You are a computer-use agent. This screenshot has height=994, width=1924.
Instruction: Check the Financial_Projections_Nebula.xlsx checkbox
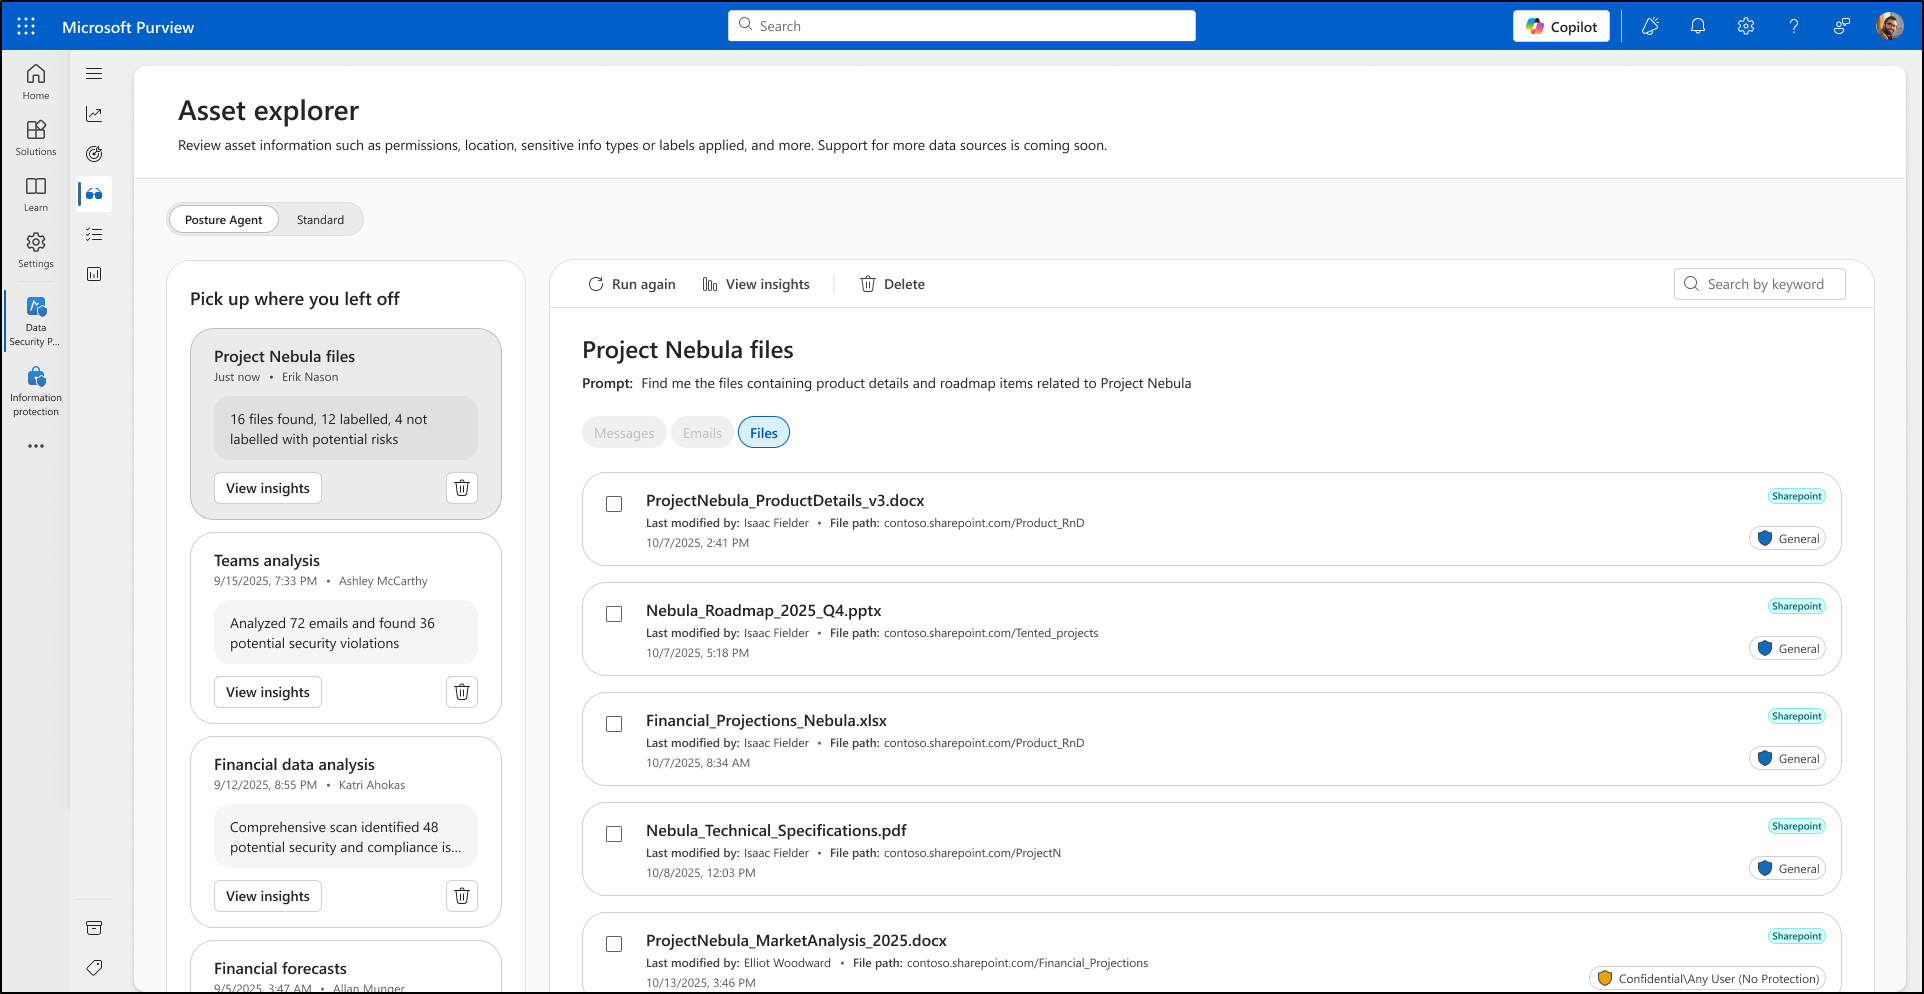coord(614,724)
